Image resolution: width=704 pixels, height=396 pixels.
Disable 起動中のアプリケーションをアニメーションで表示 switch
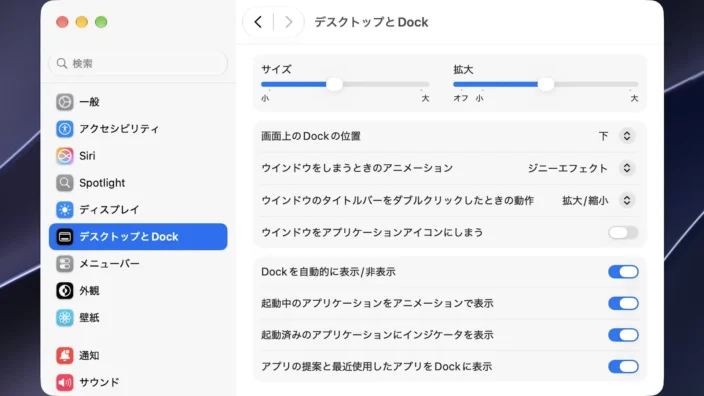coord(623,303)
